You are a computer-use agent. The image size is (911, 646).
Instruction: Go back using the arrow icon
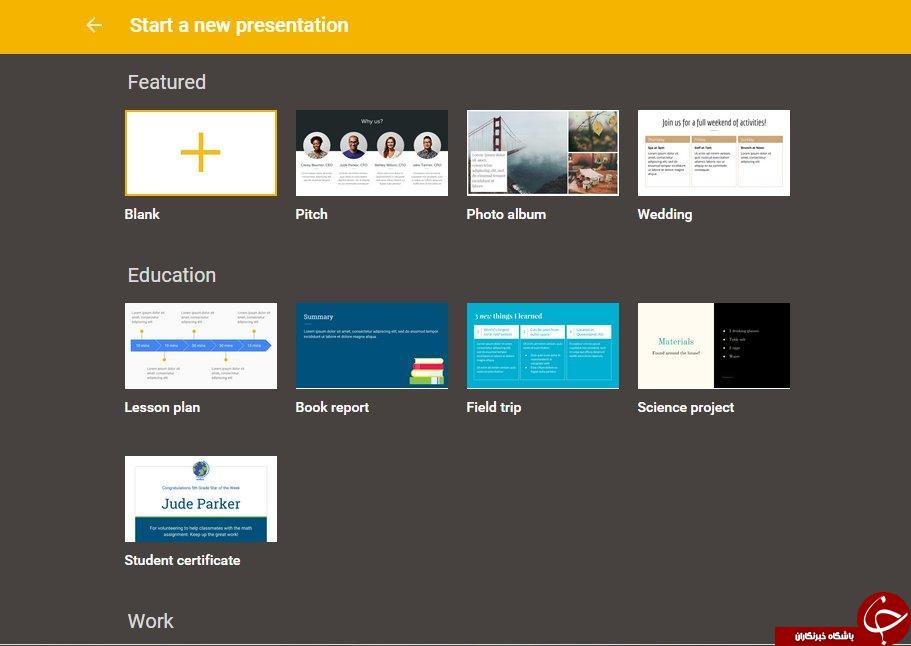(x=94, y=25)
